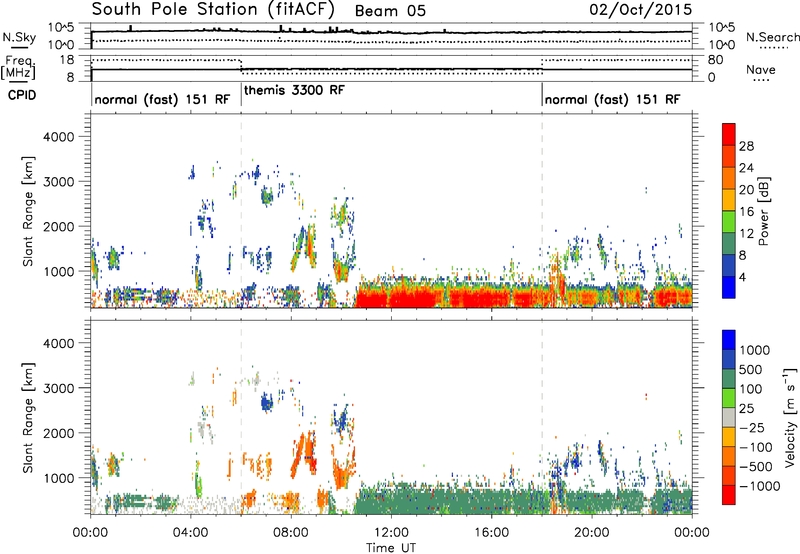Click the '-1000' tick on Velocity color bar
This screenshot has height=554, width=800.
click(760, 486)
